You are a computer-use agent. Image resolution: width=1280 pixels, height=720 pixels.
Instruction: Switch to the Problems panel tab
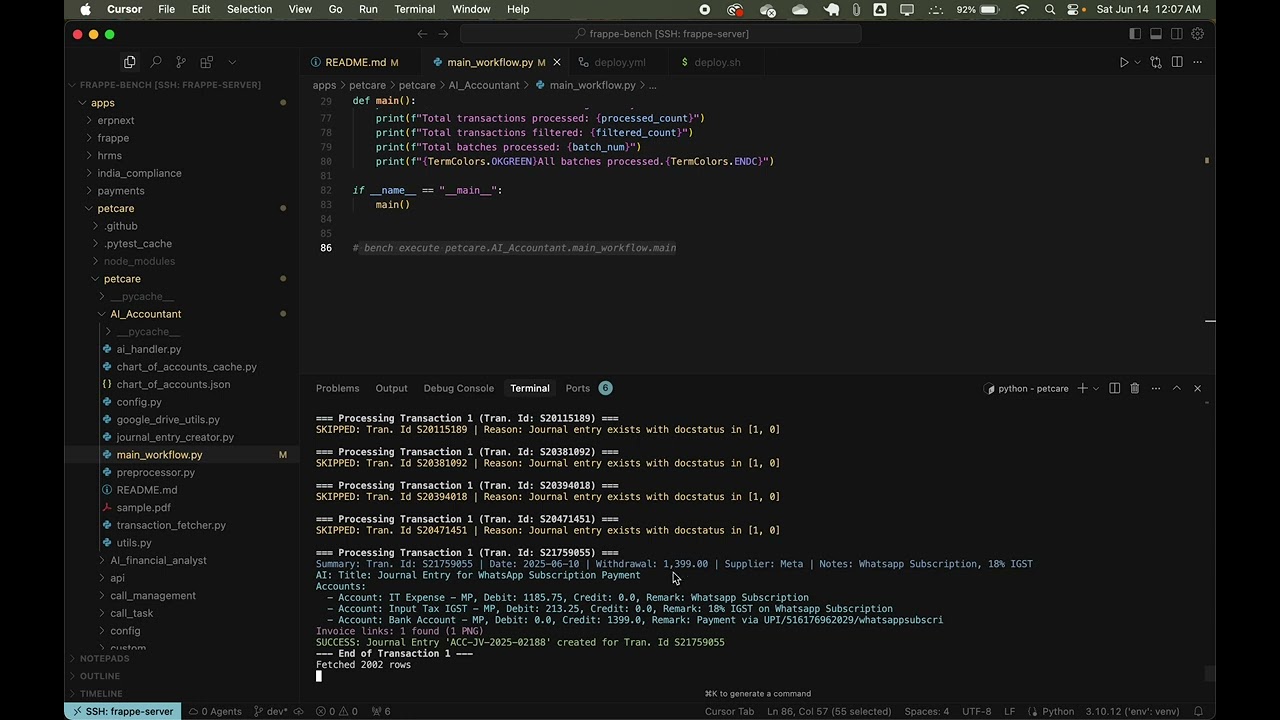[x=337, y=388]
